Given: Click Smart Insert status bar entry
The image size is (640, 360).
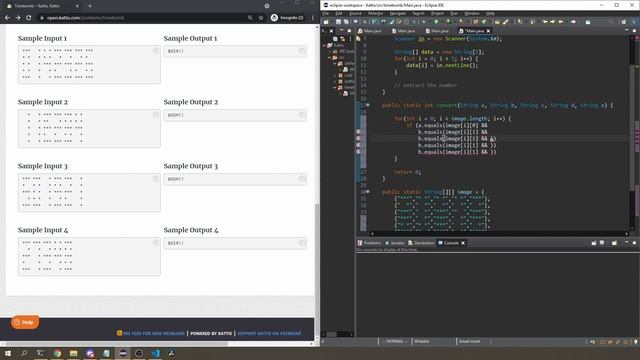Looking at the screenshot, I should 469,341.
